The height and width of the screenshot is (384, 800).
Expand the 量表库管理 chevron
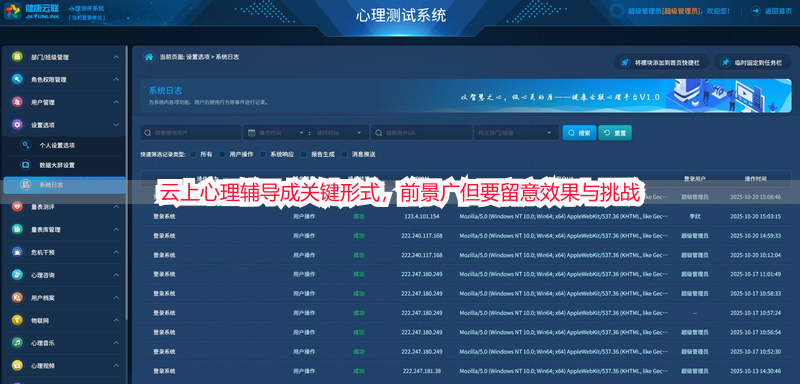coord(116,229)
